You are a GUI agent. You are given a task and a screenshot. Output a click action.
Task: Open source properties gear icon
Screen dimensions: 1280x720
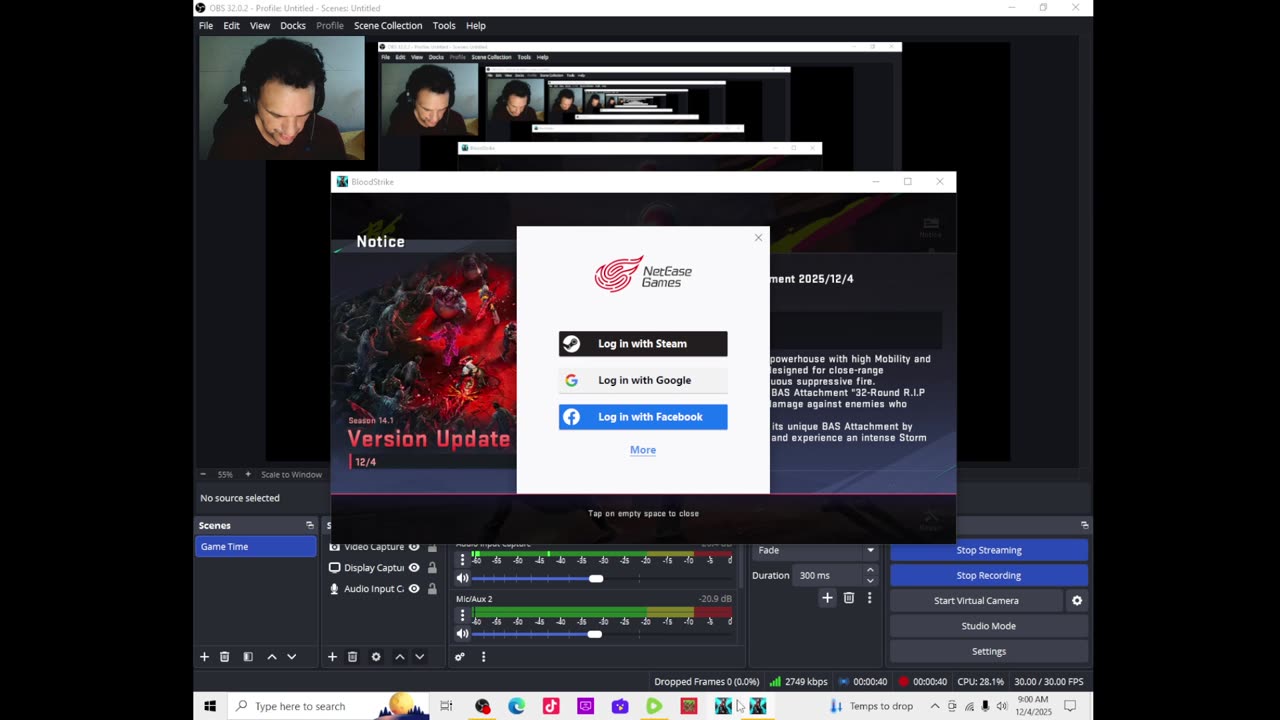[x=376, y=657]
